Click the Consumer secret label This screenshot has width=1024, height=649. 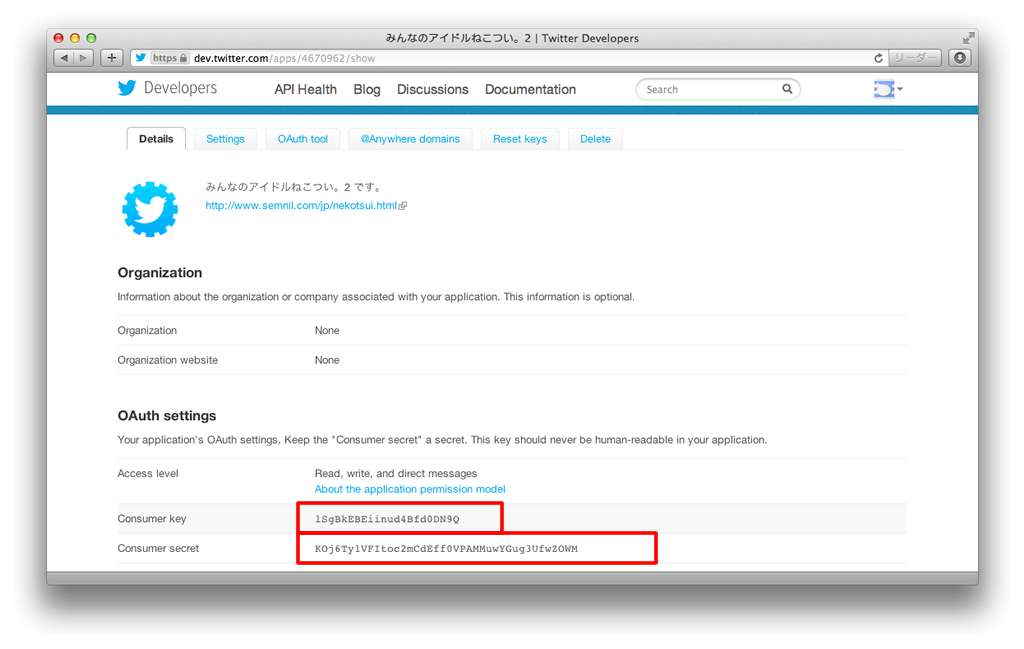tap(158, 548)
